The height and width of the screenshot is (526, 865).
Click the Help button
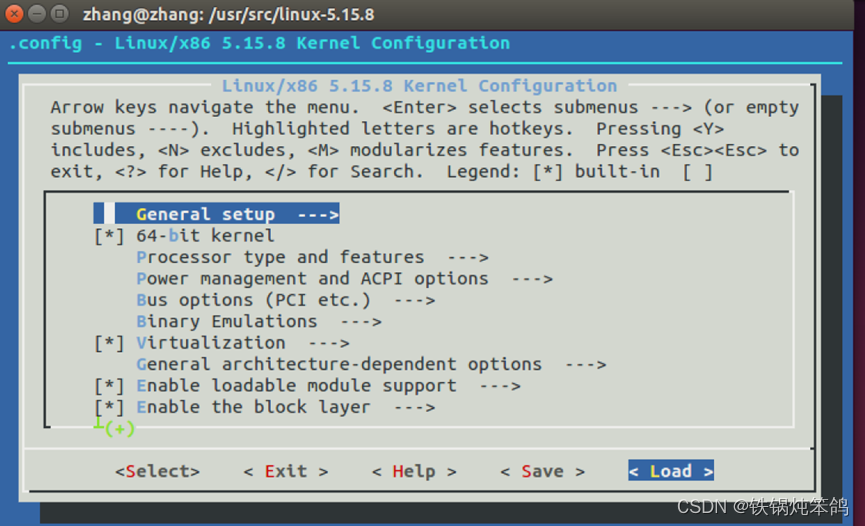coord(414,471)
